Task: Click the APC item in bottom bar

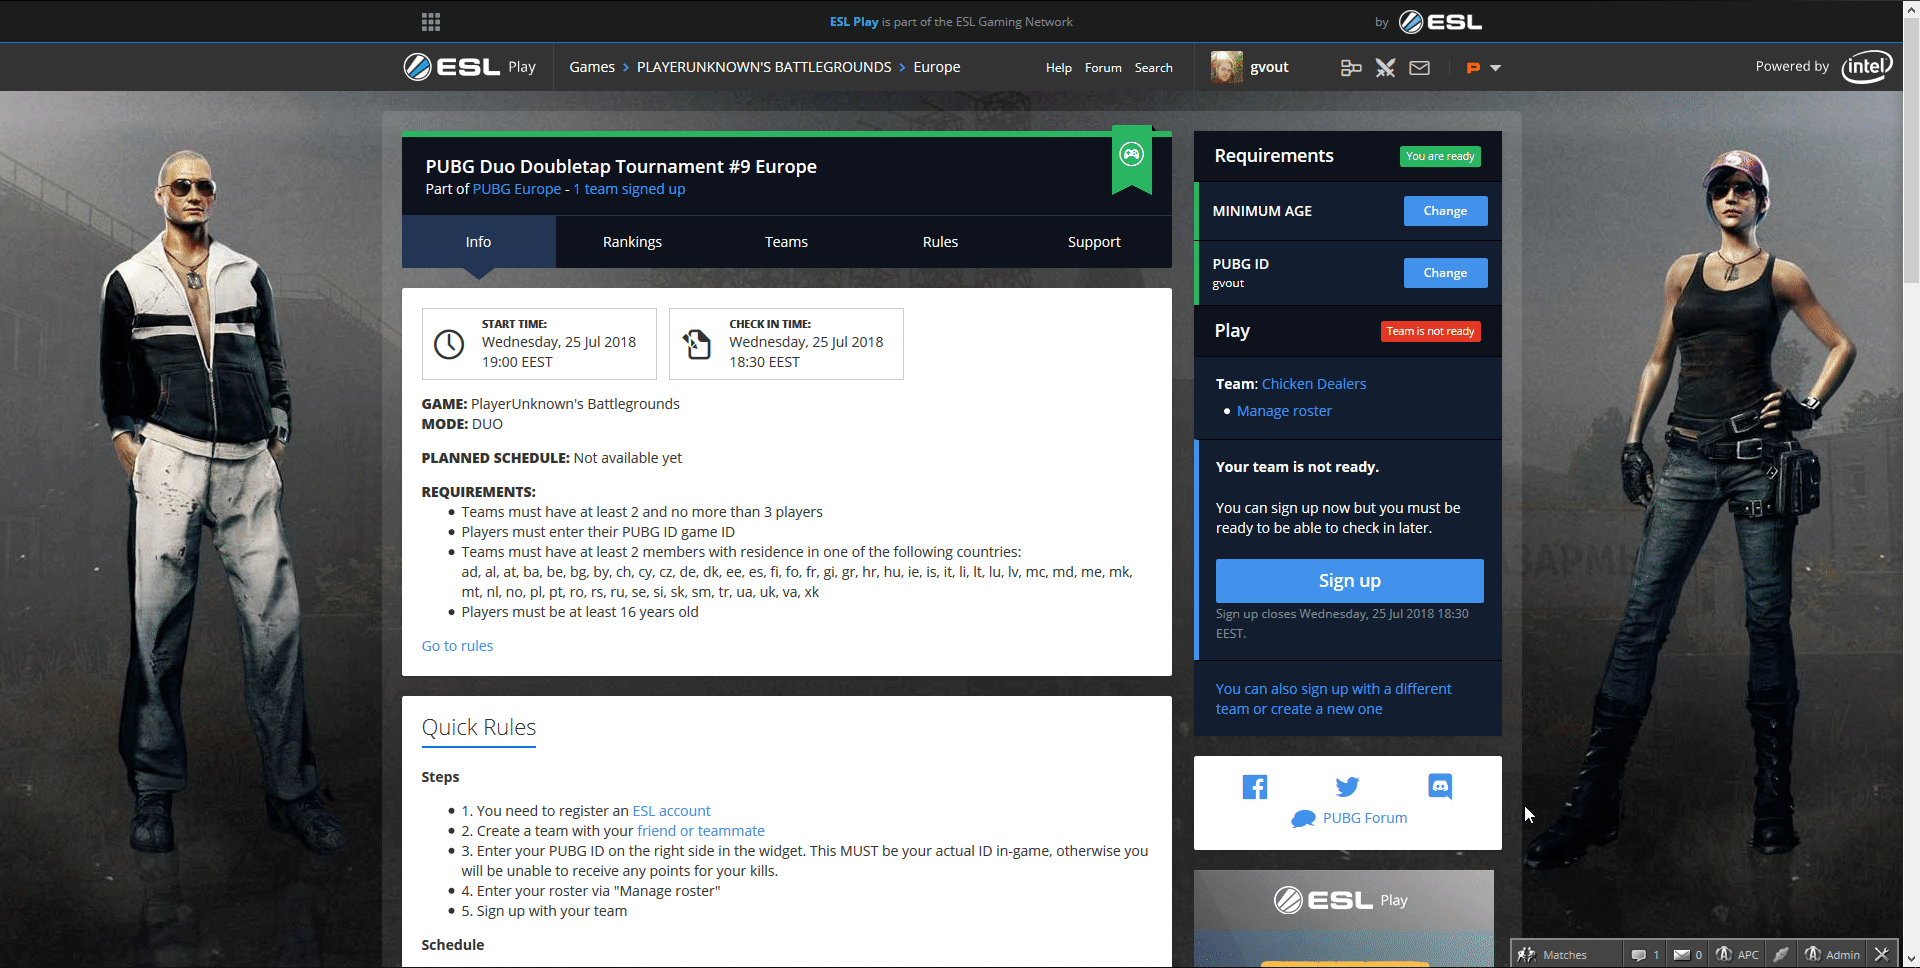Action: point(1737,955)
